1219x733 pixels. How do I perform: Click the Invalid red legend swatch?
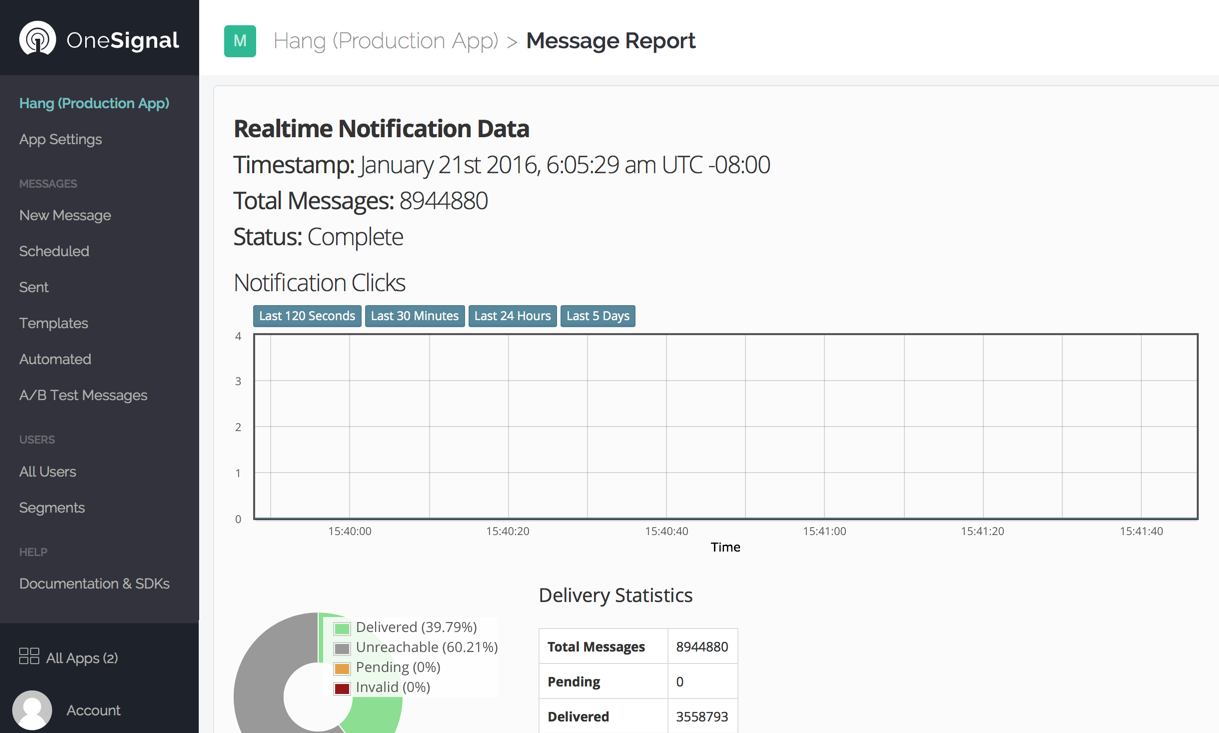[x=342, y=689]
